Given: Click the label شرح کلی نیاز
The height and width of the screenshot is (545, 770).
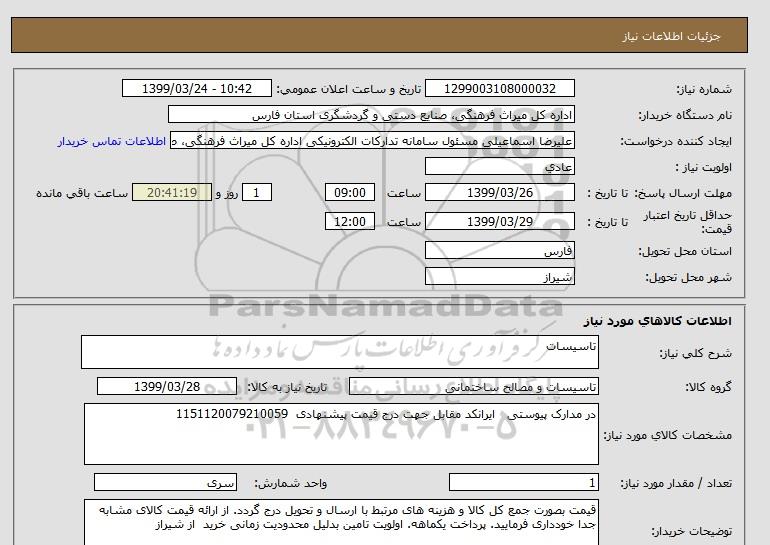Looking at the screenshot, I should click(695, 353).
